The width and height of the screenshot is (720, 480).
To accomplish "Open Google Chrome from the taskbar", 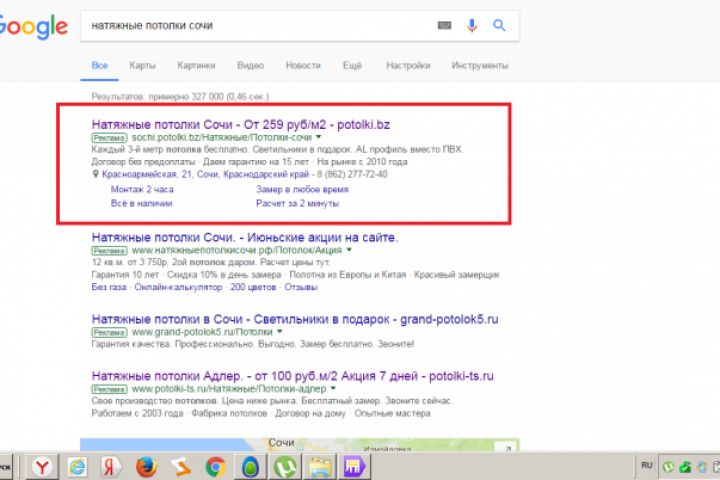I will click(215, 467).
